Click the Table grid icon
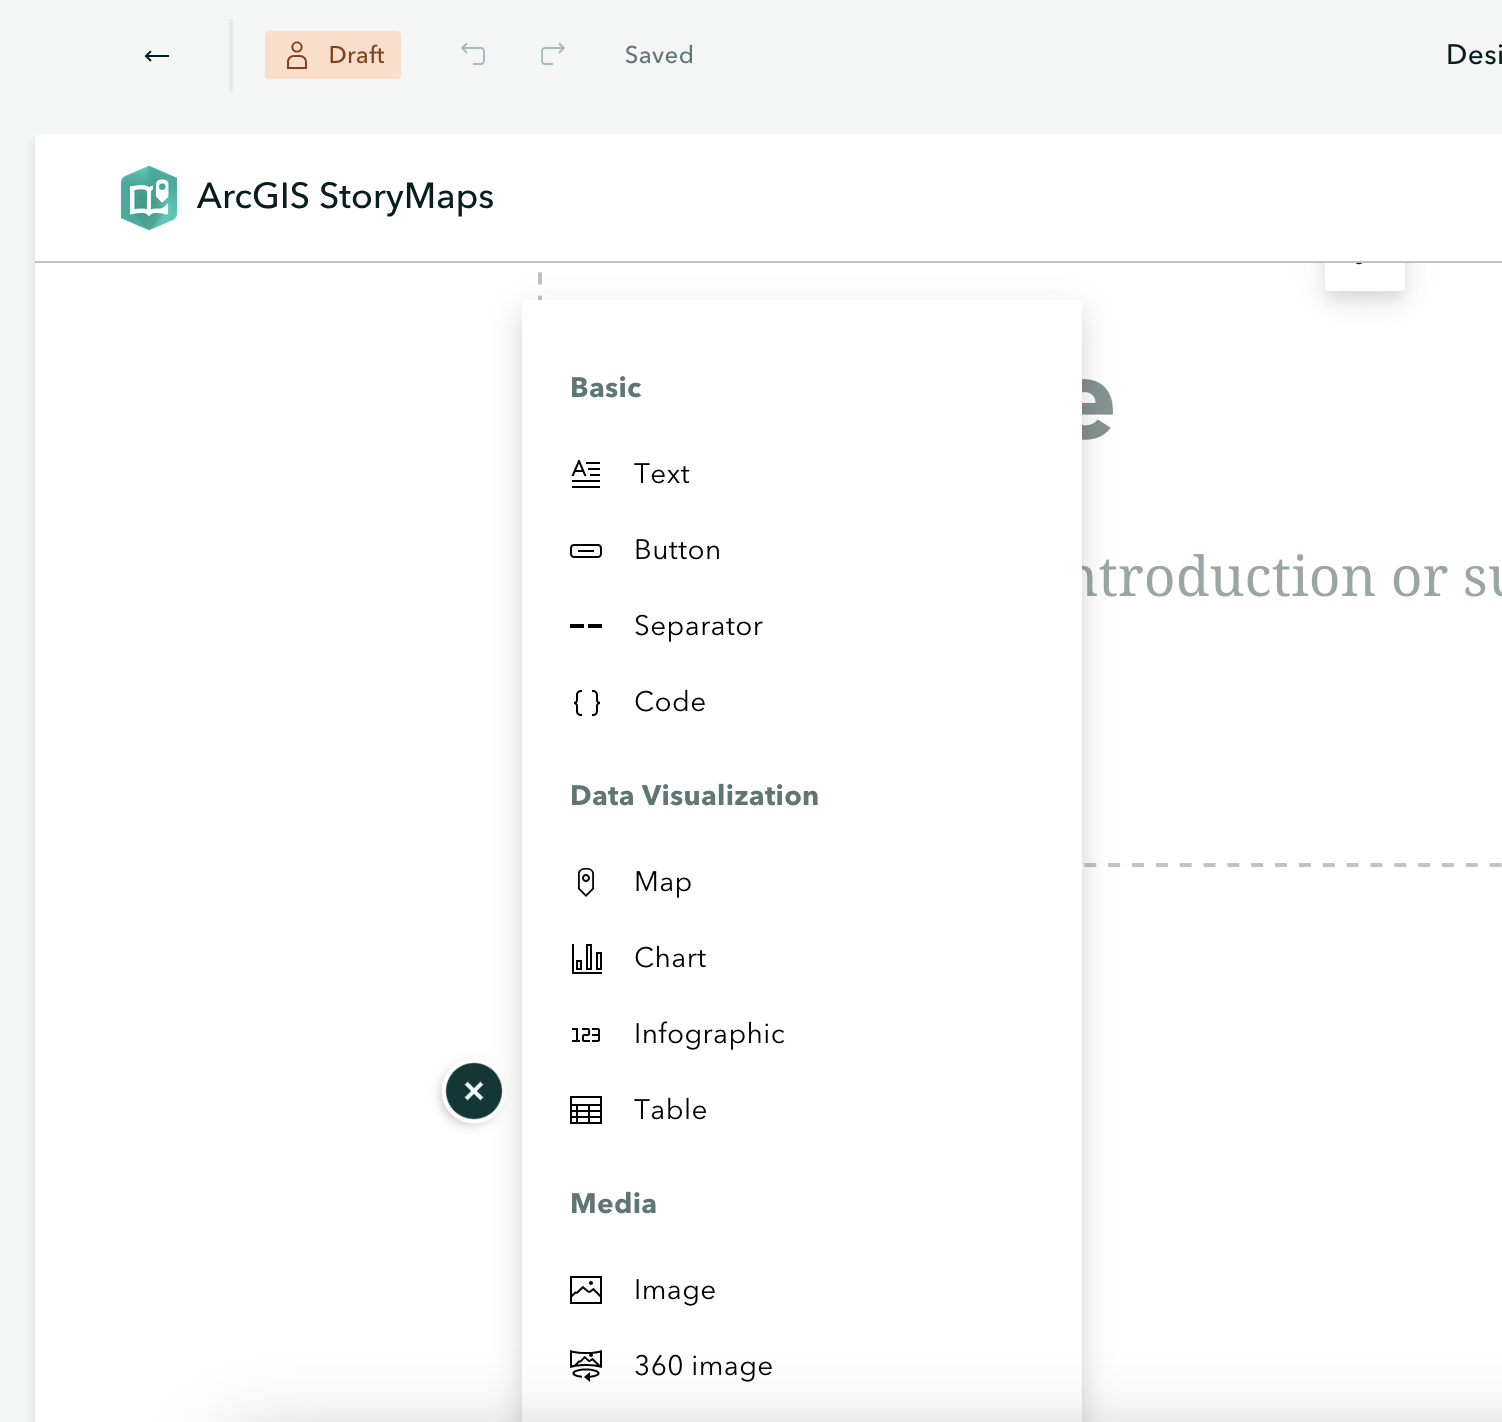Image resolution: width=1502 pixels, height=1422 pixels. coord(586,1110)
